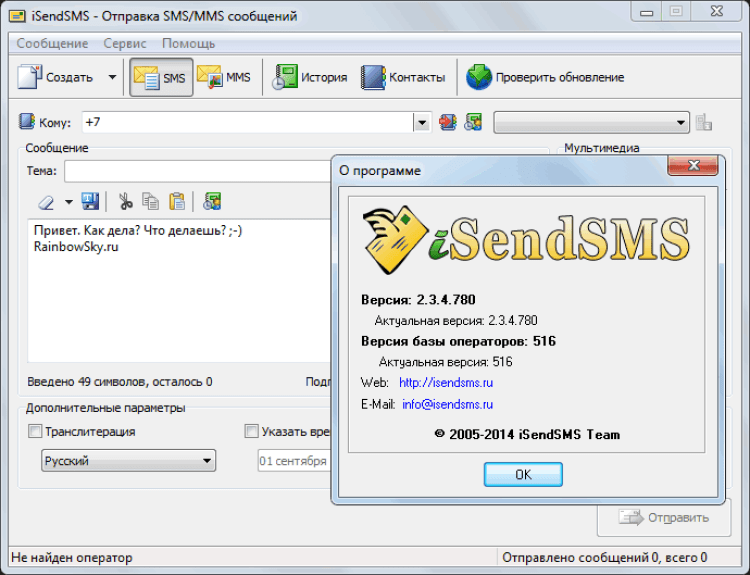Click the insert contact icon in message toolbar
The height and width of the screenshot is (575, 750).
(x=212, y=201)
